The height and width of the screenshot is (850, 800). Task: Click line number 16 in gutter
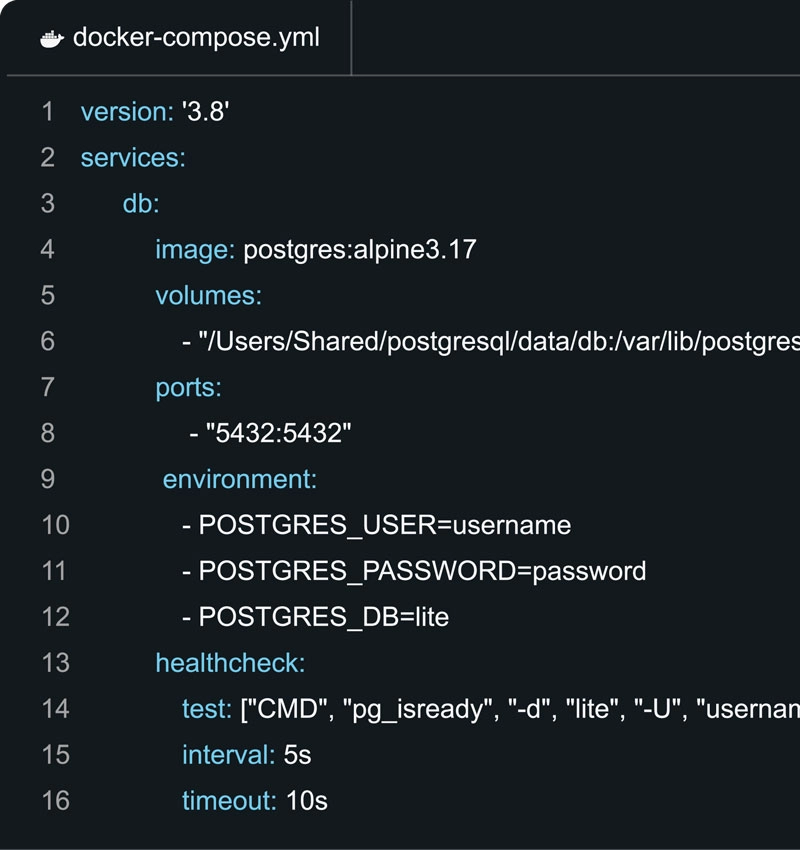54,800
